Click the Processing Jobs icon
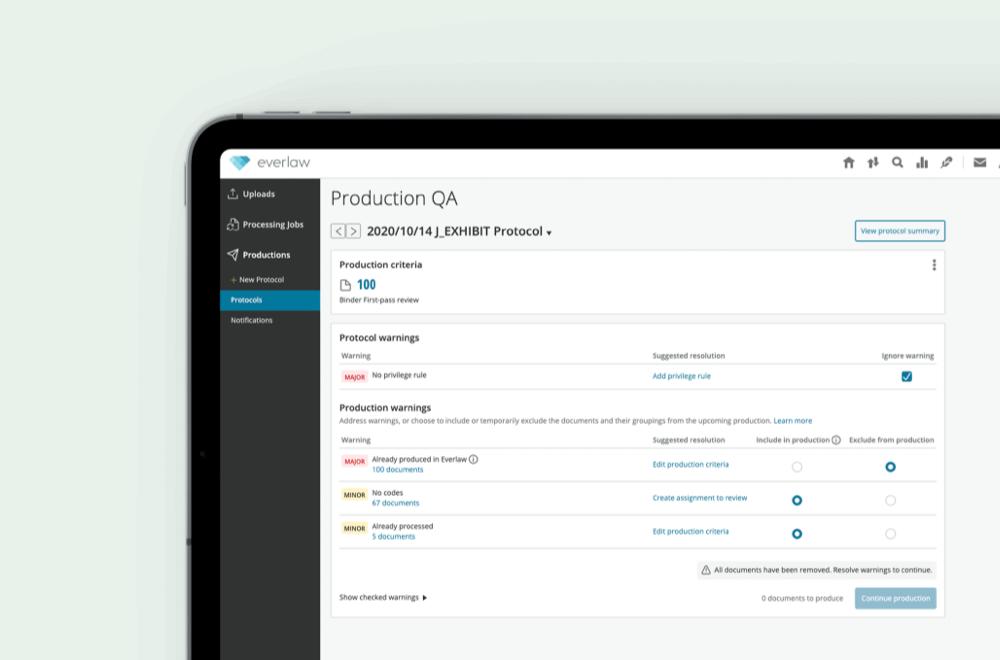 click(x=233, y=224)
